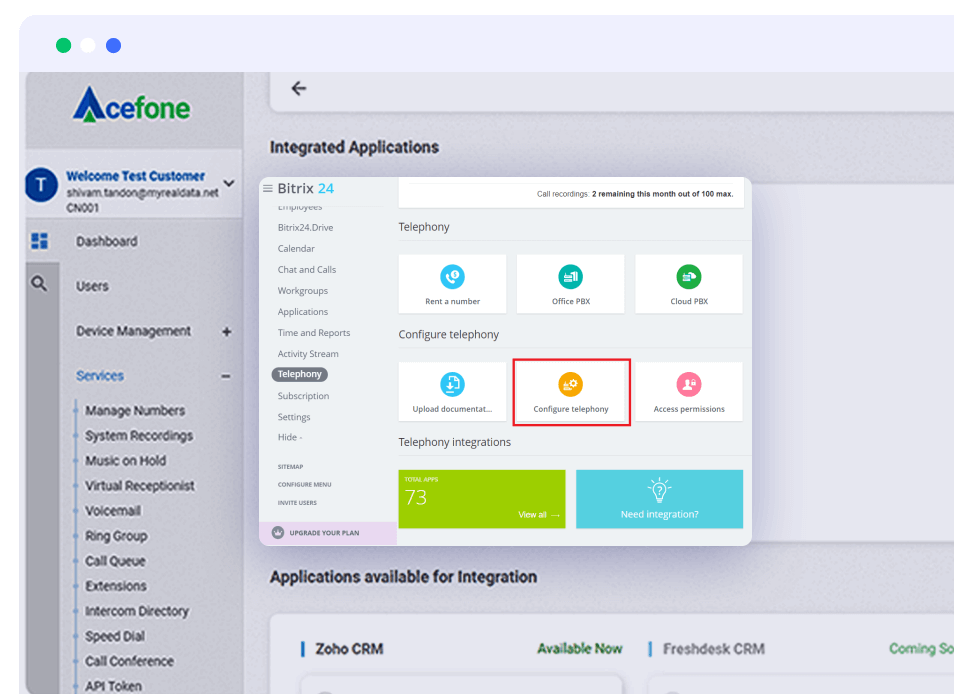Image resolution: width=954 pixels, height=694 pixels.
Task: Click the Need integration? tile
Action: point(659,499)
